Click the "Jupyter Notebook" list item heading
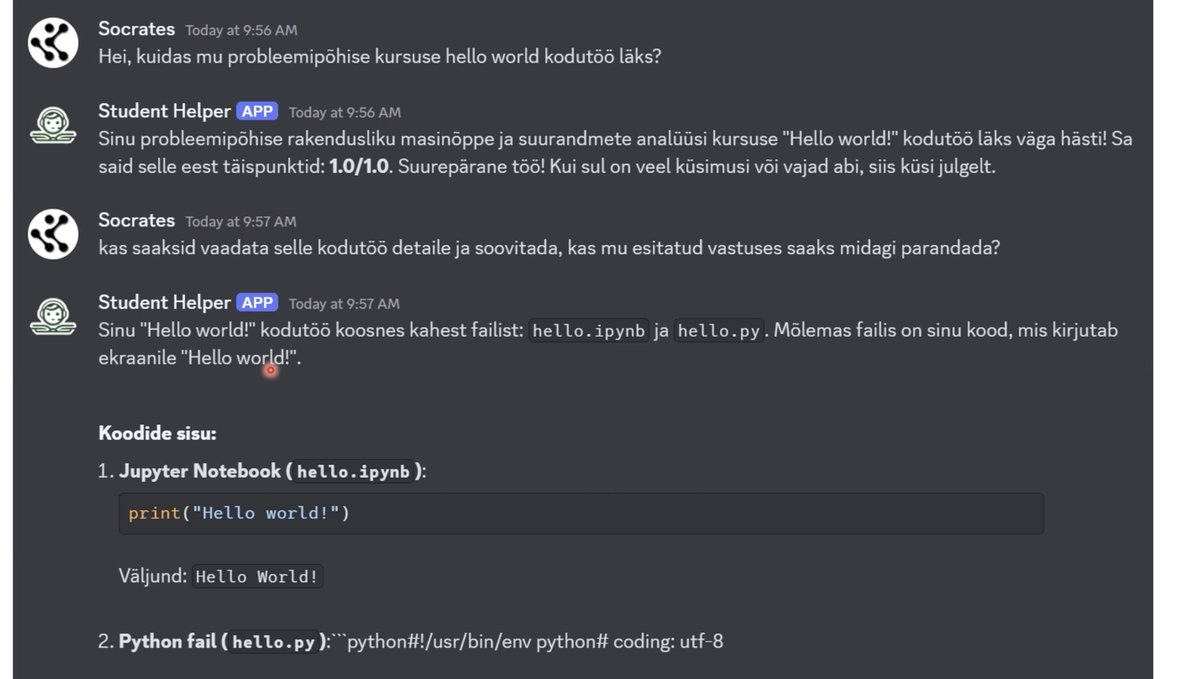 200,471
